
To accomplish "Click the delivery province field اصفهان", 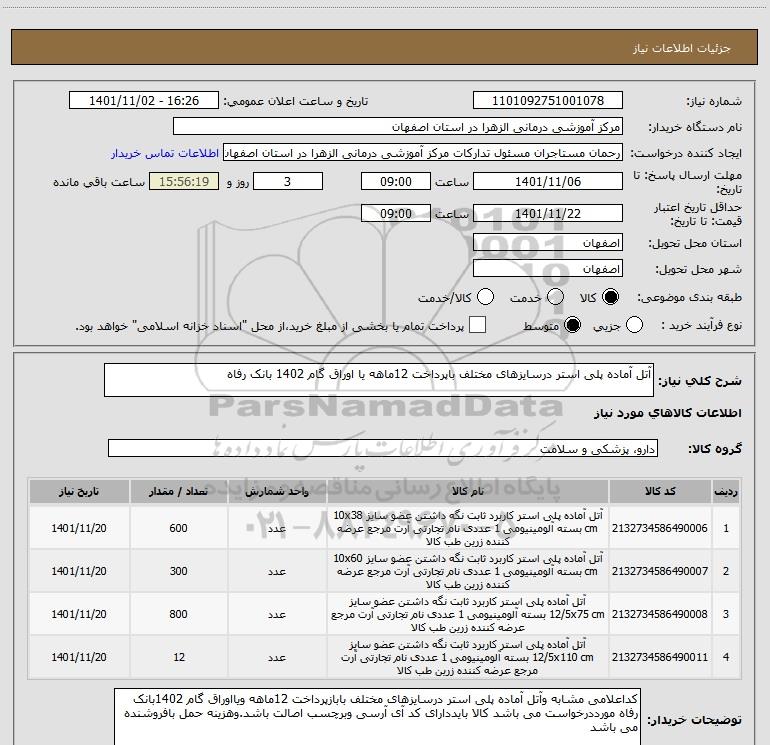I will click(548, 243).
